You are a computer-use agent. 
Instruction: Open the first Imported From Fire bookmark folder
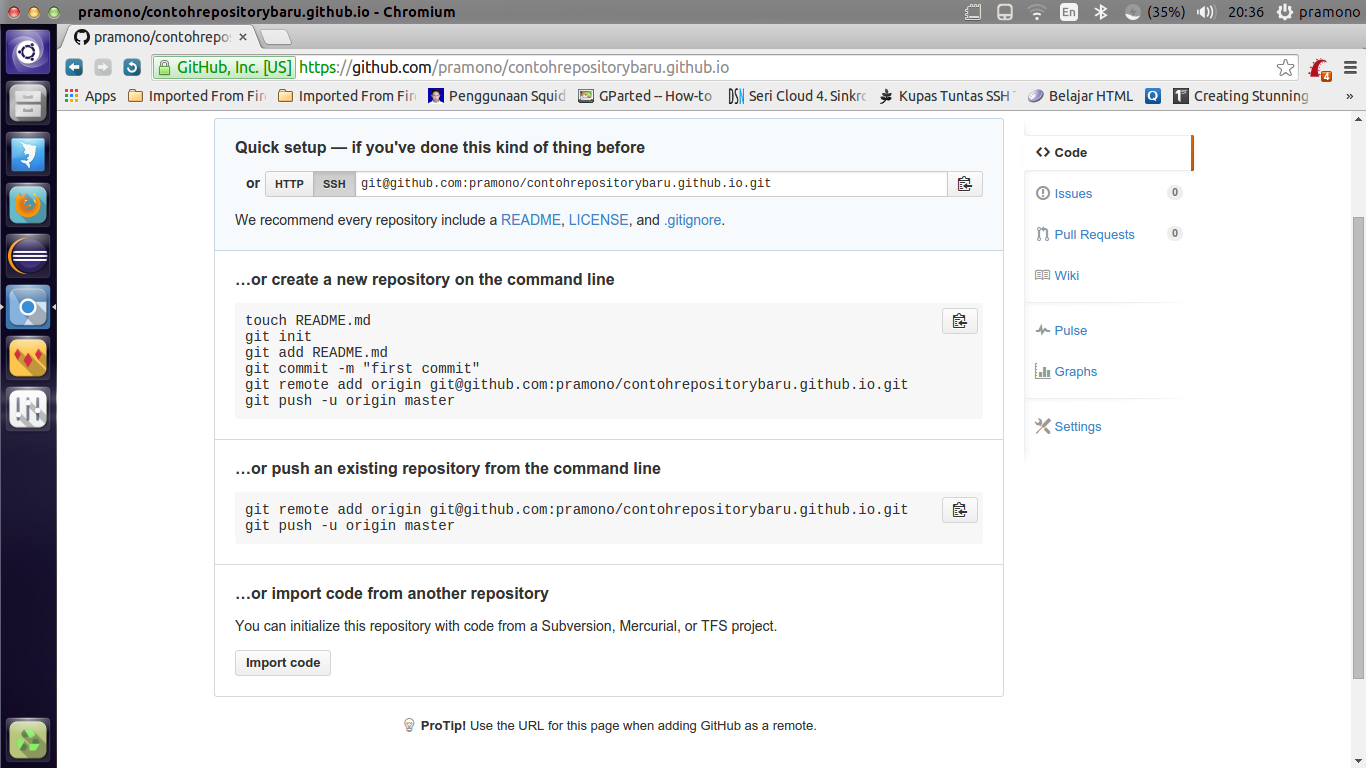click(197, 96)
